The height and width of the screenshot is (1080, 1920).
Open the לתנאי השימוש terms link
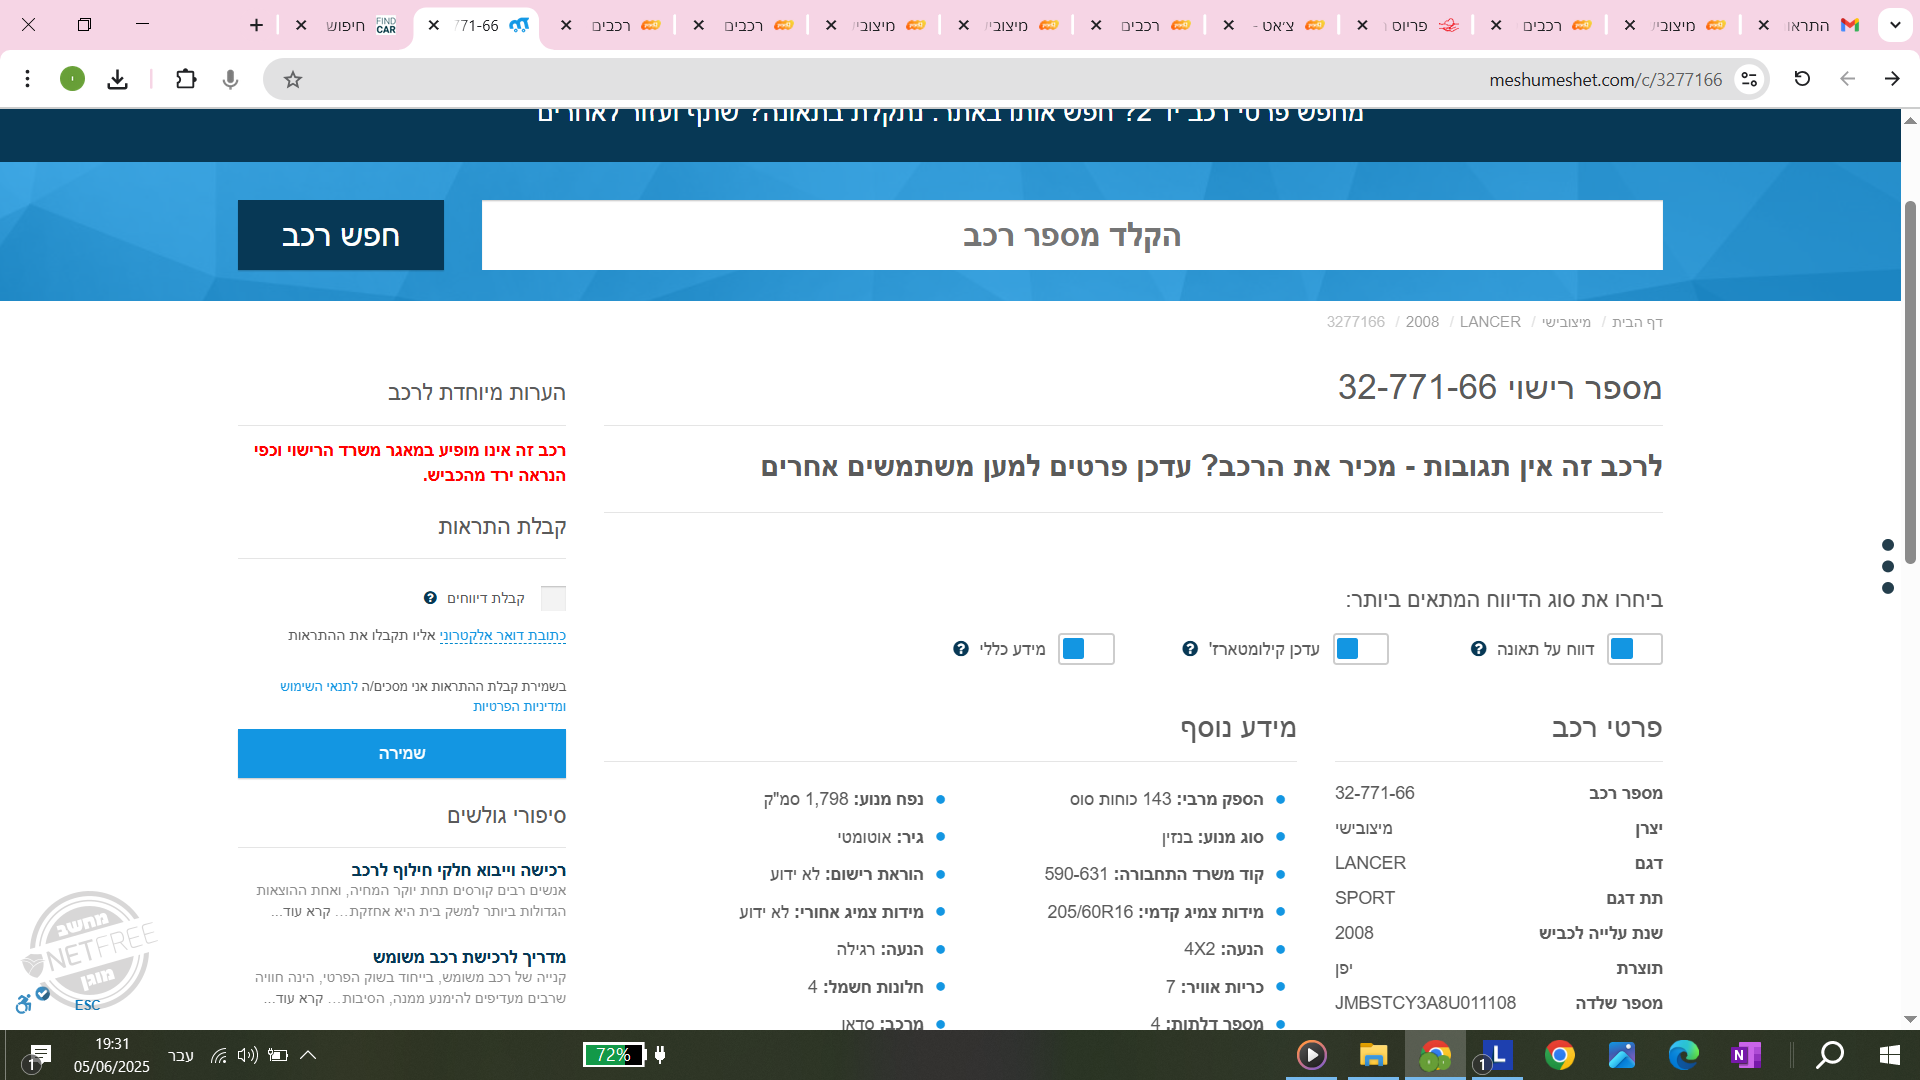coord(319,687)
